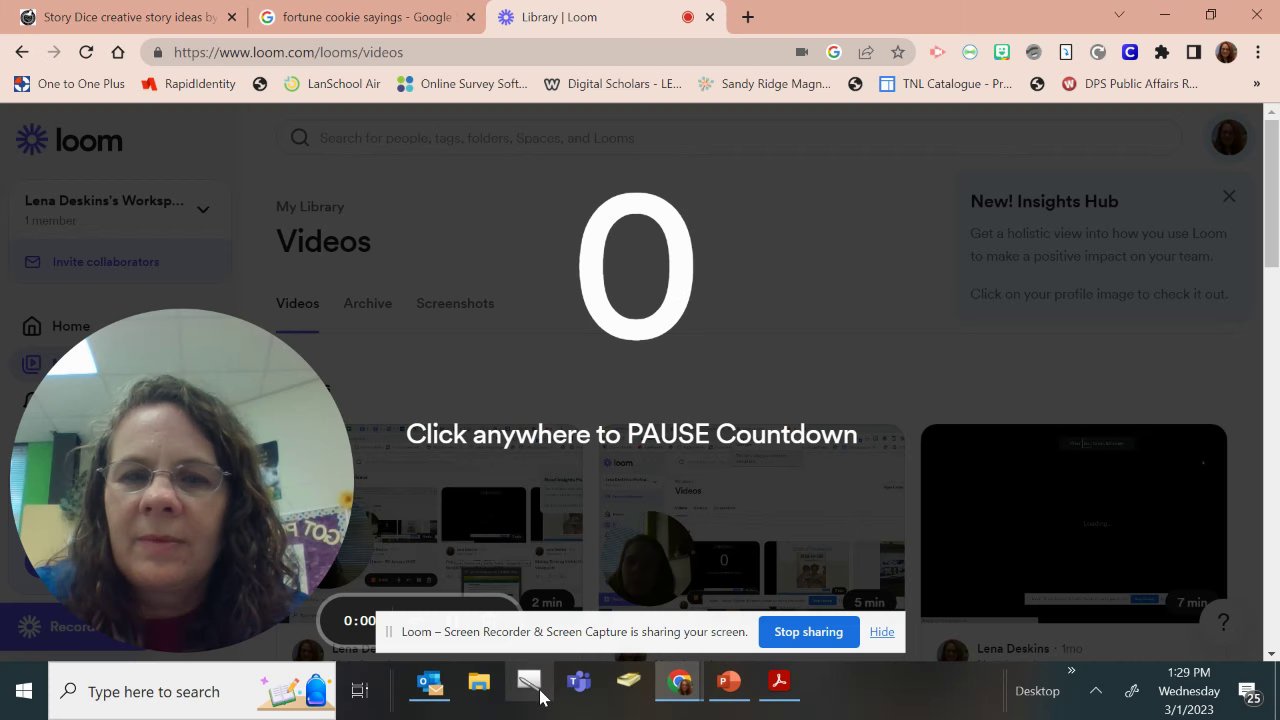Select the Archive tab

(367, 303)
